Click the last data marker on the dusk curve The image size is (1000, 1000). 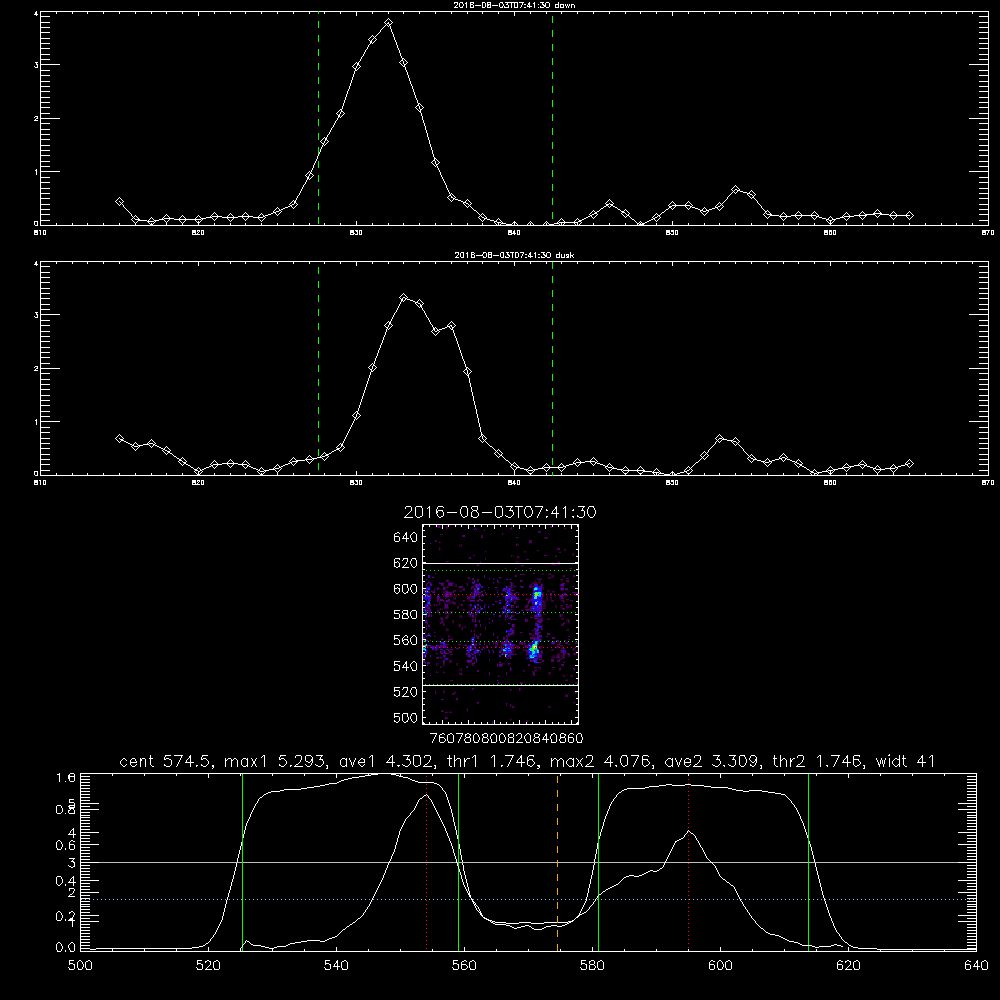909,464
